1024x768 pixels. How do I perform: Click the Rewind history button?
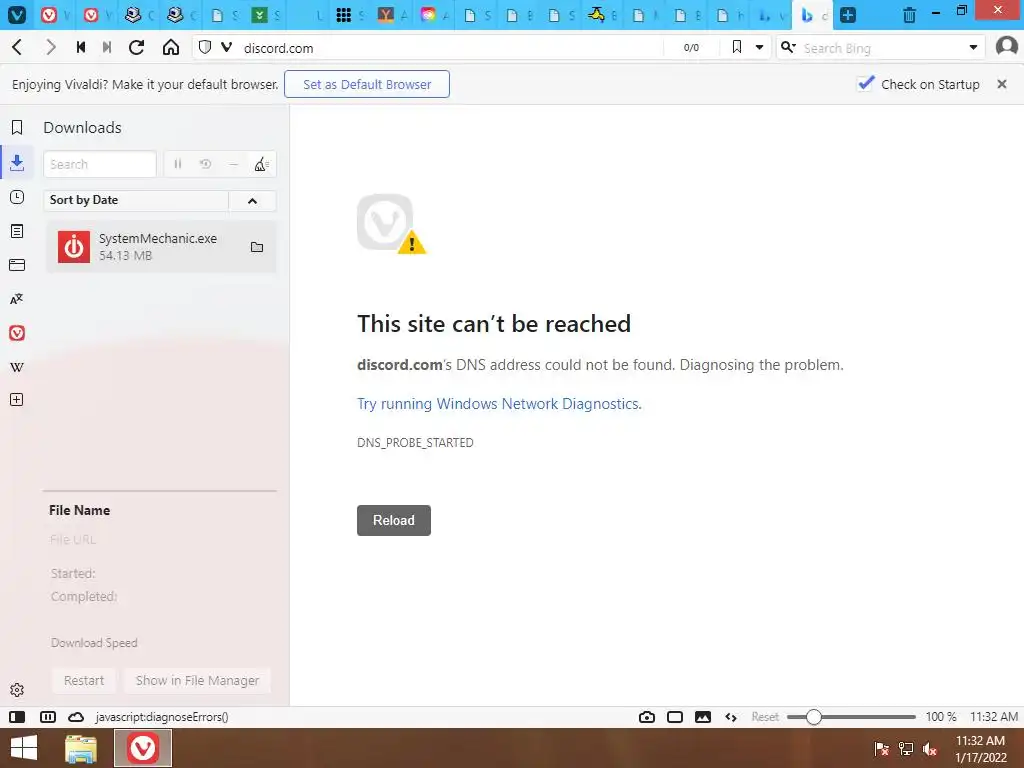click(x=81, y=47)
